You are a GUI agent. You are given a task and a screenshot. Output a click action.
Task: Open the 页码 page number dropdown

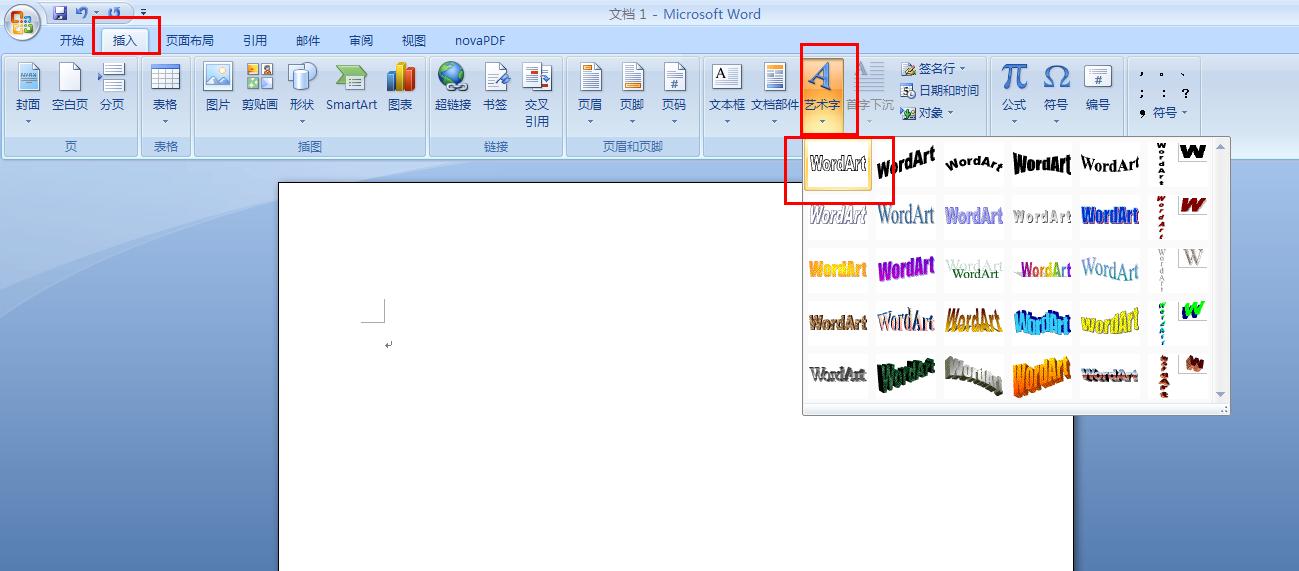point(674,121)
